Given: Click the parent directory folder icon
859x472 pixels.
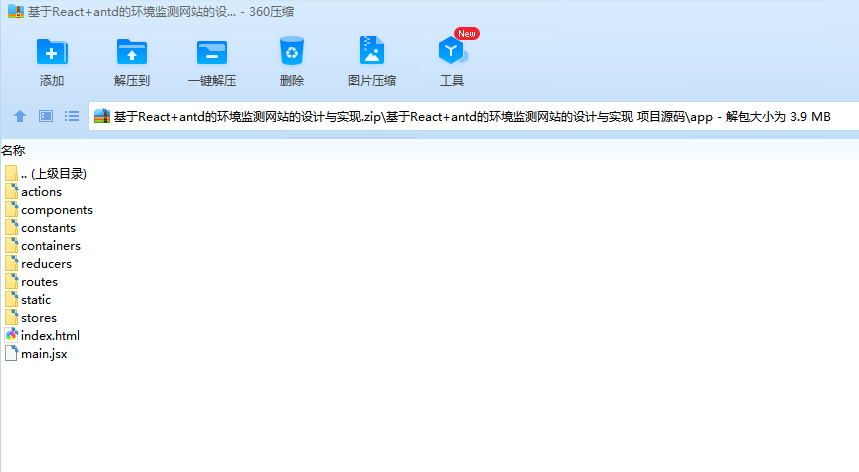Looking at the screenshot, I should [12, 173].
